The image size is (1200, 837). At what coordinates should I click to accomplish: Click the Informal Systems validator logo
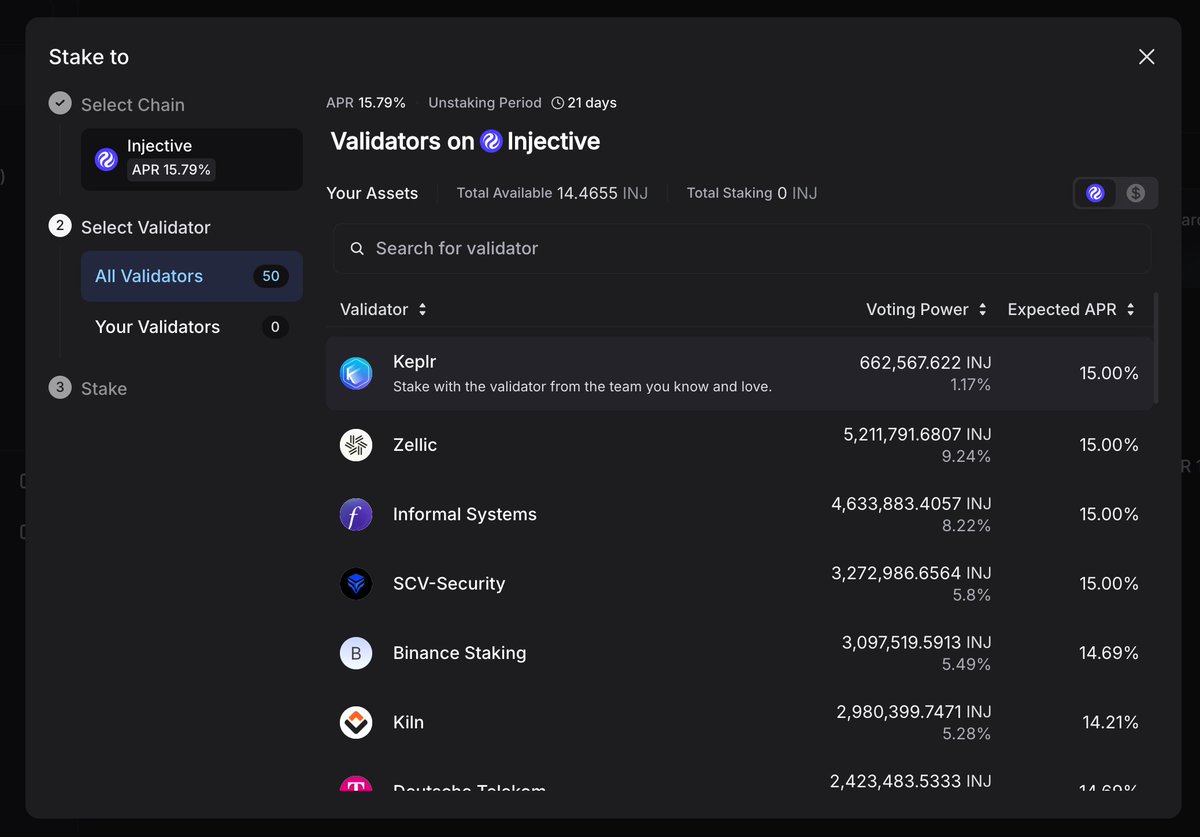(356, 515)
